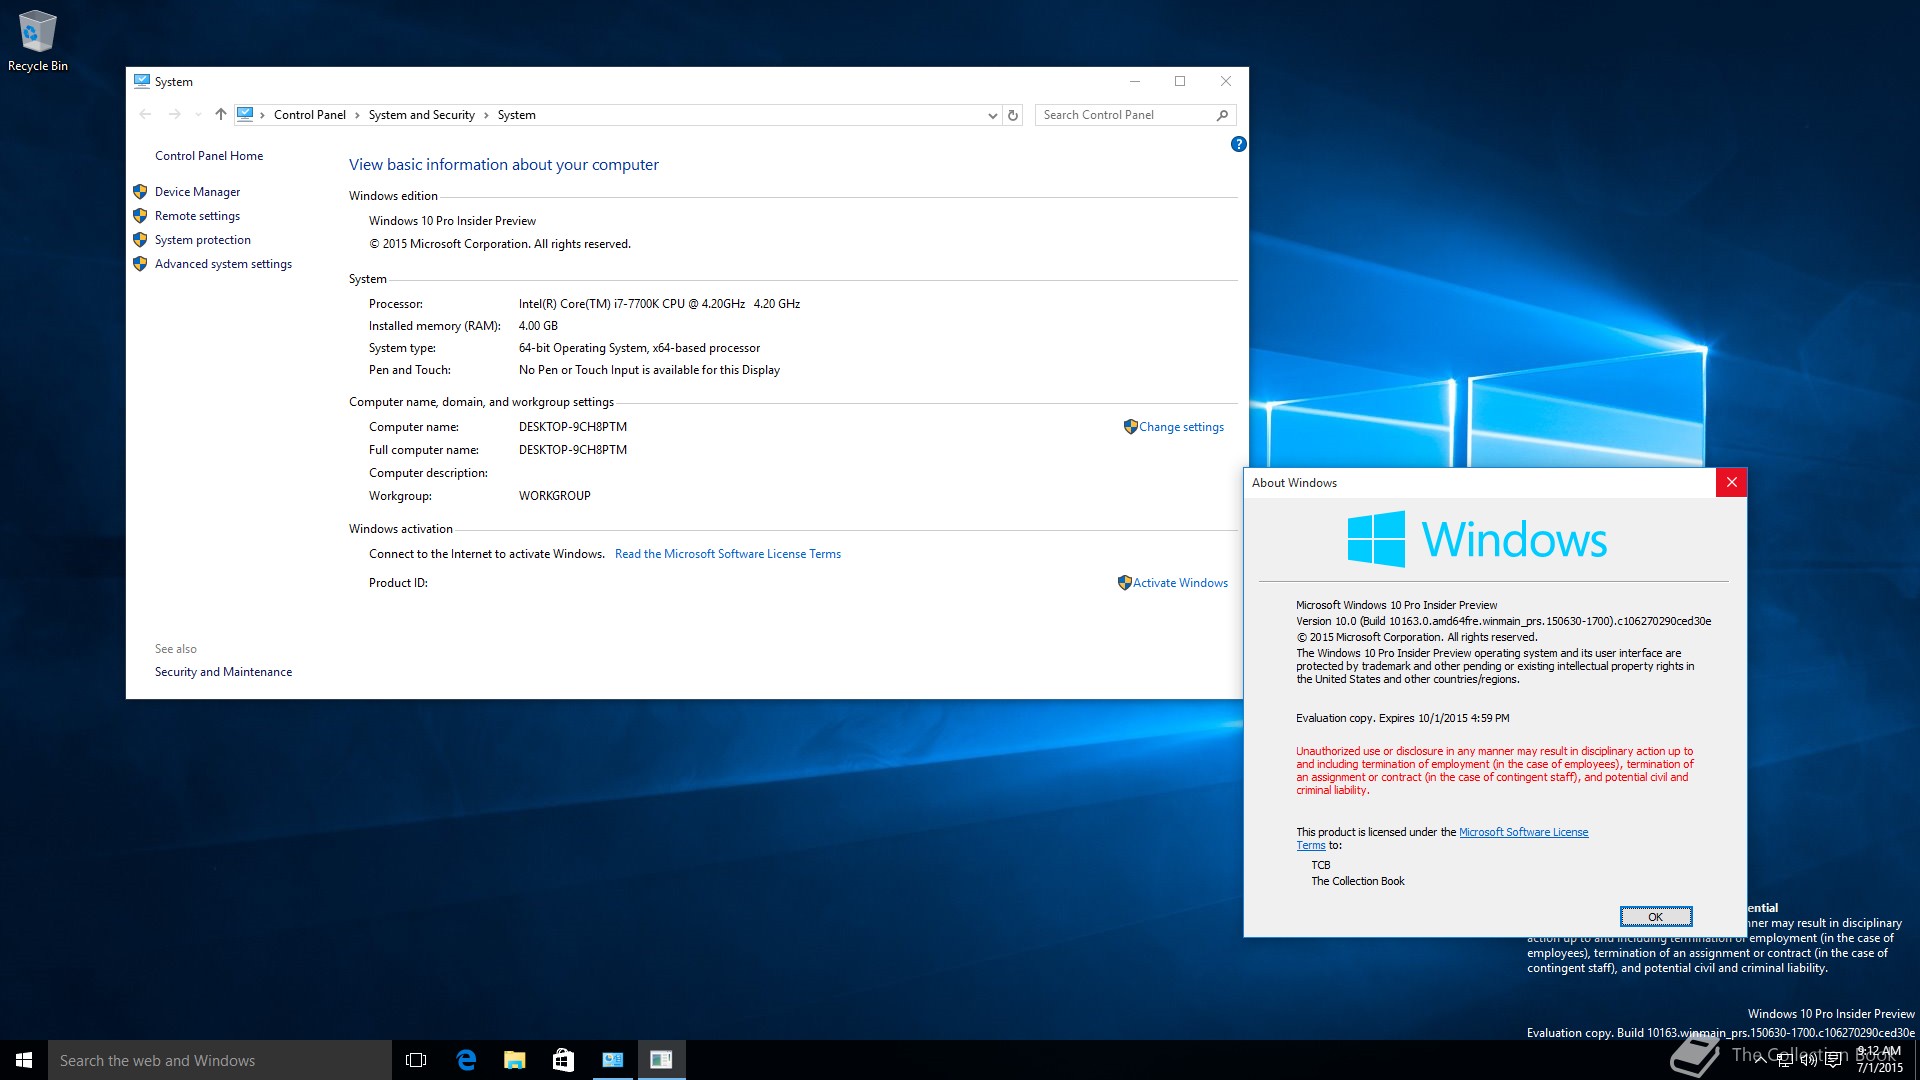Image resolution: width=1920 pixels, height=1080 pixels.
Task: Click Search the web and Windows box
Action: click(x=220, y=1060)
